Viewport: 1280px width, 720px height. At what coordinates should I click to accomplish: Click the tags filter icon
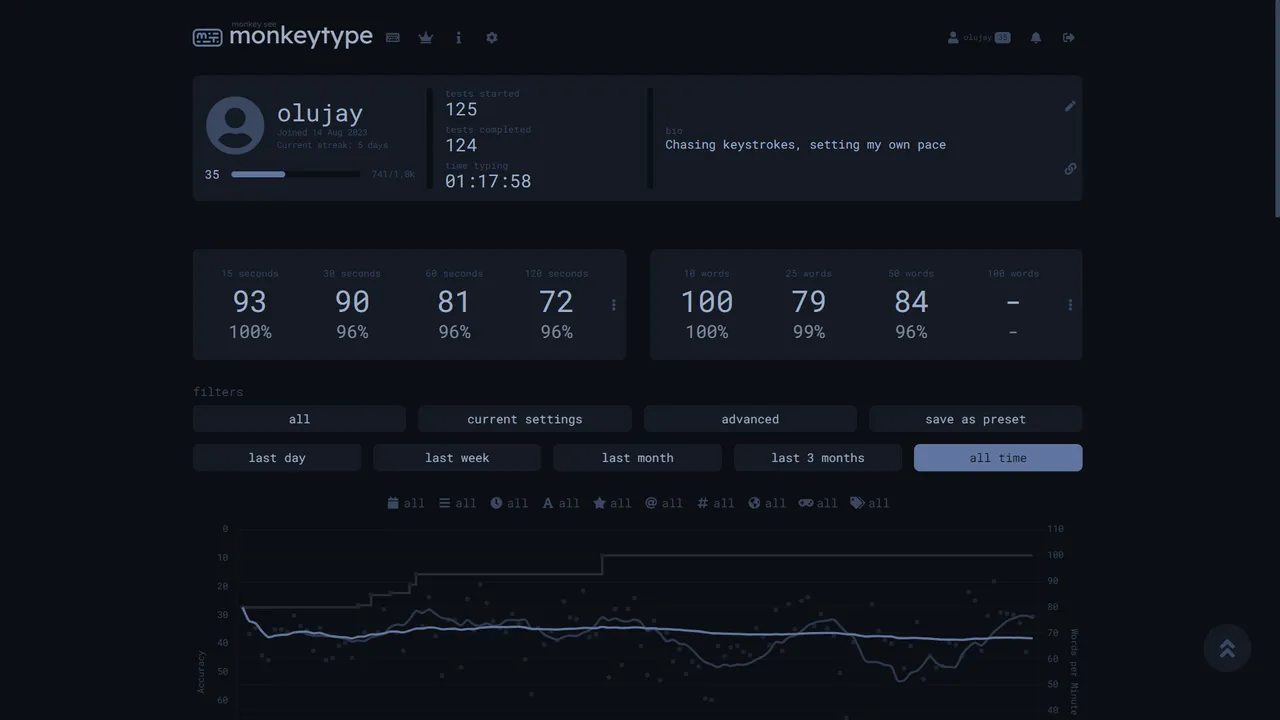(x=858, y=503)
